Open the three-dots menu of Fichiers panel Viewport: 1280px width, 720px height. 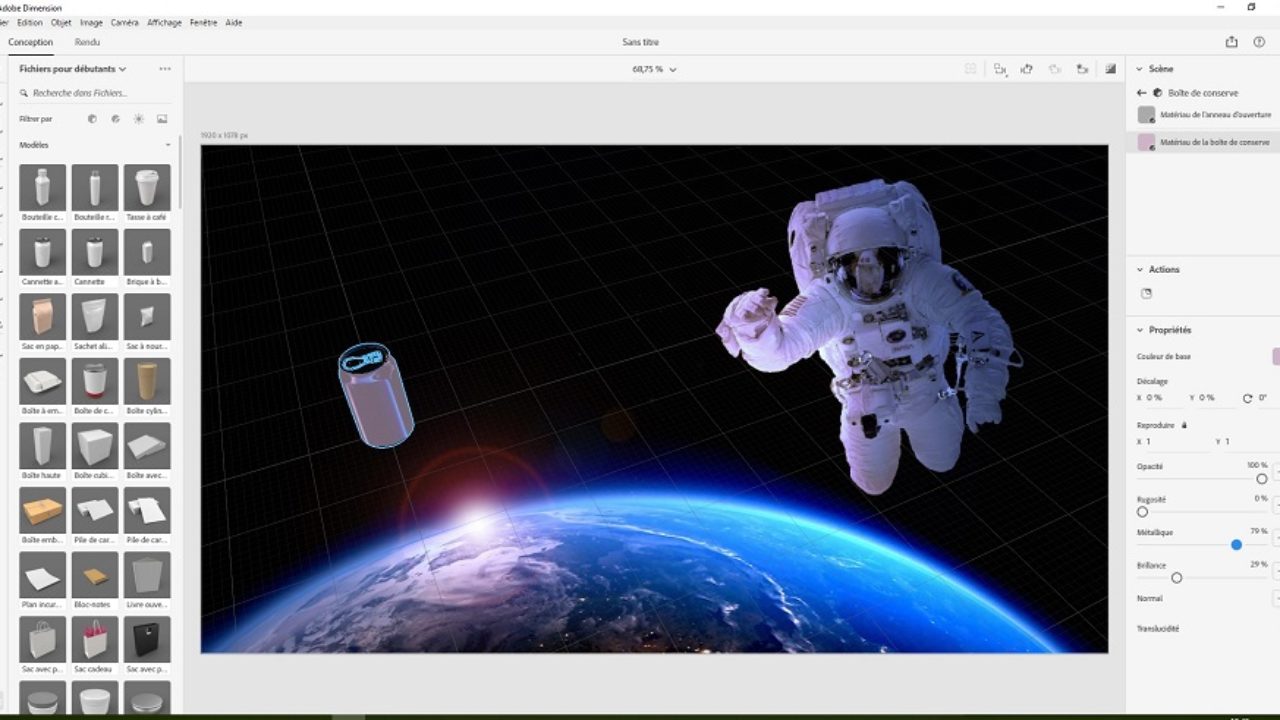165,69
